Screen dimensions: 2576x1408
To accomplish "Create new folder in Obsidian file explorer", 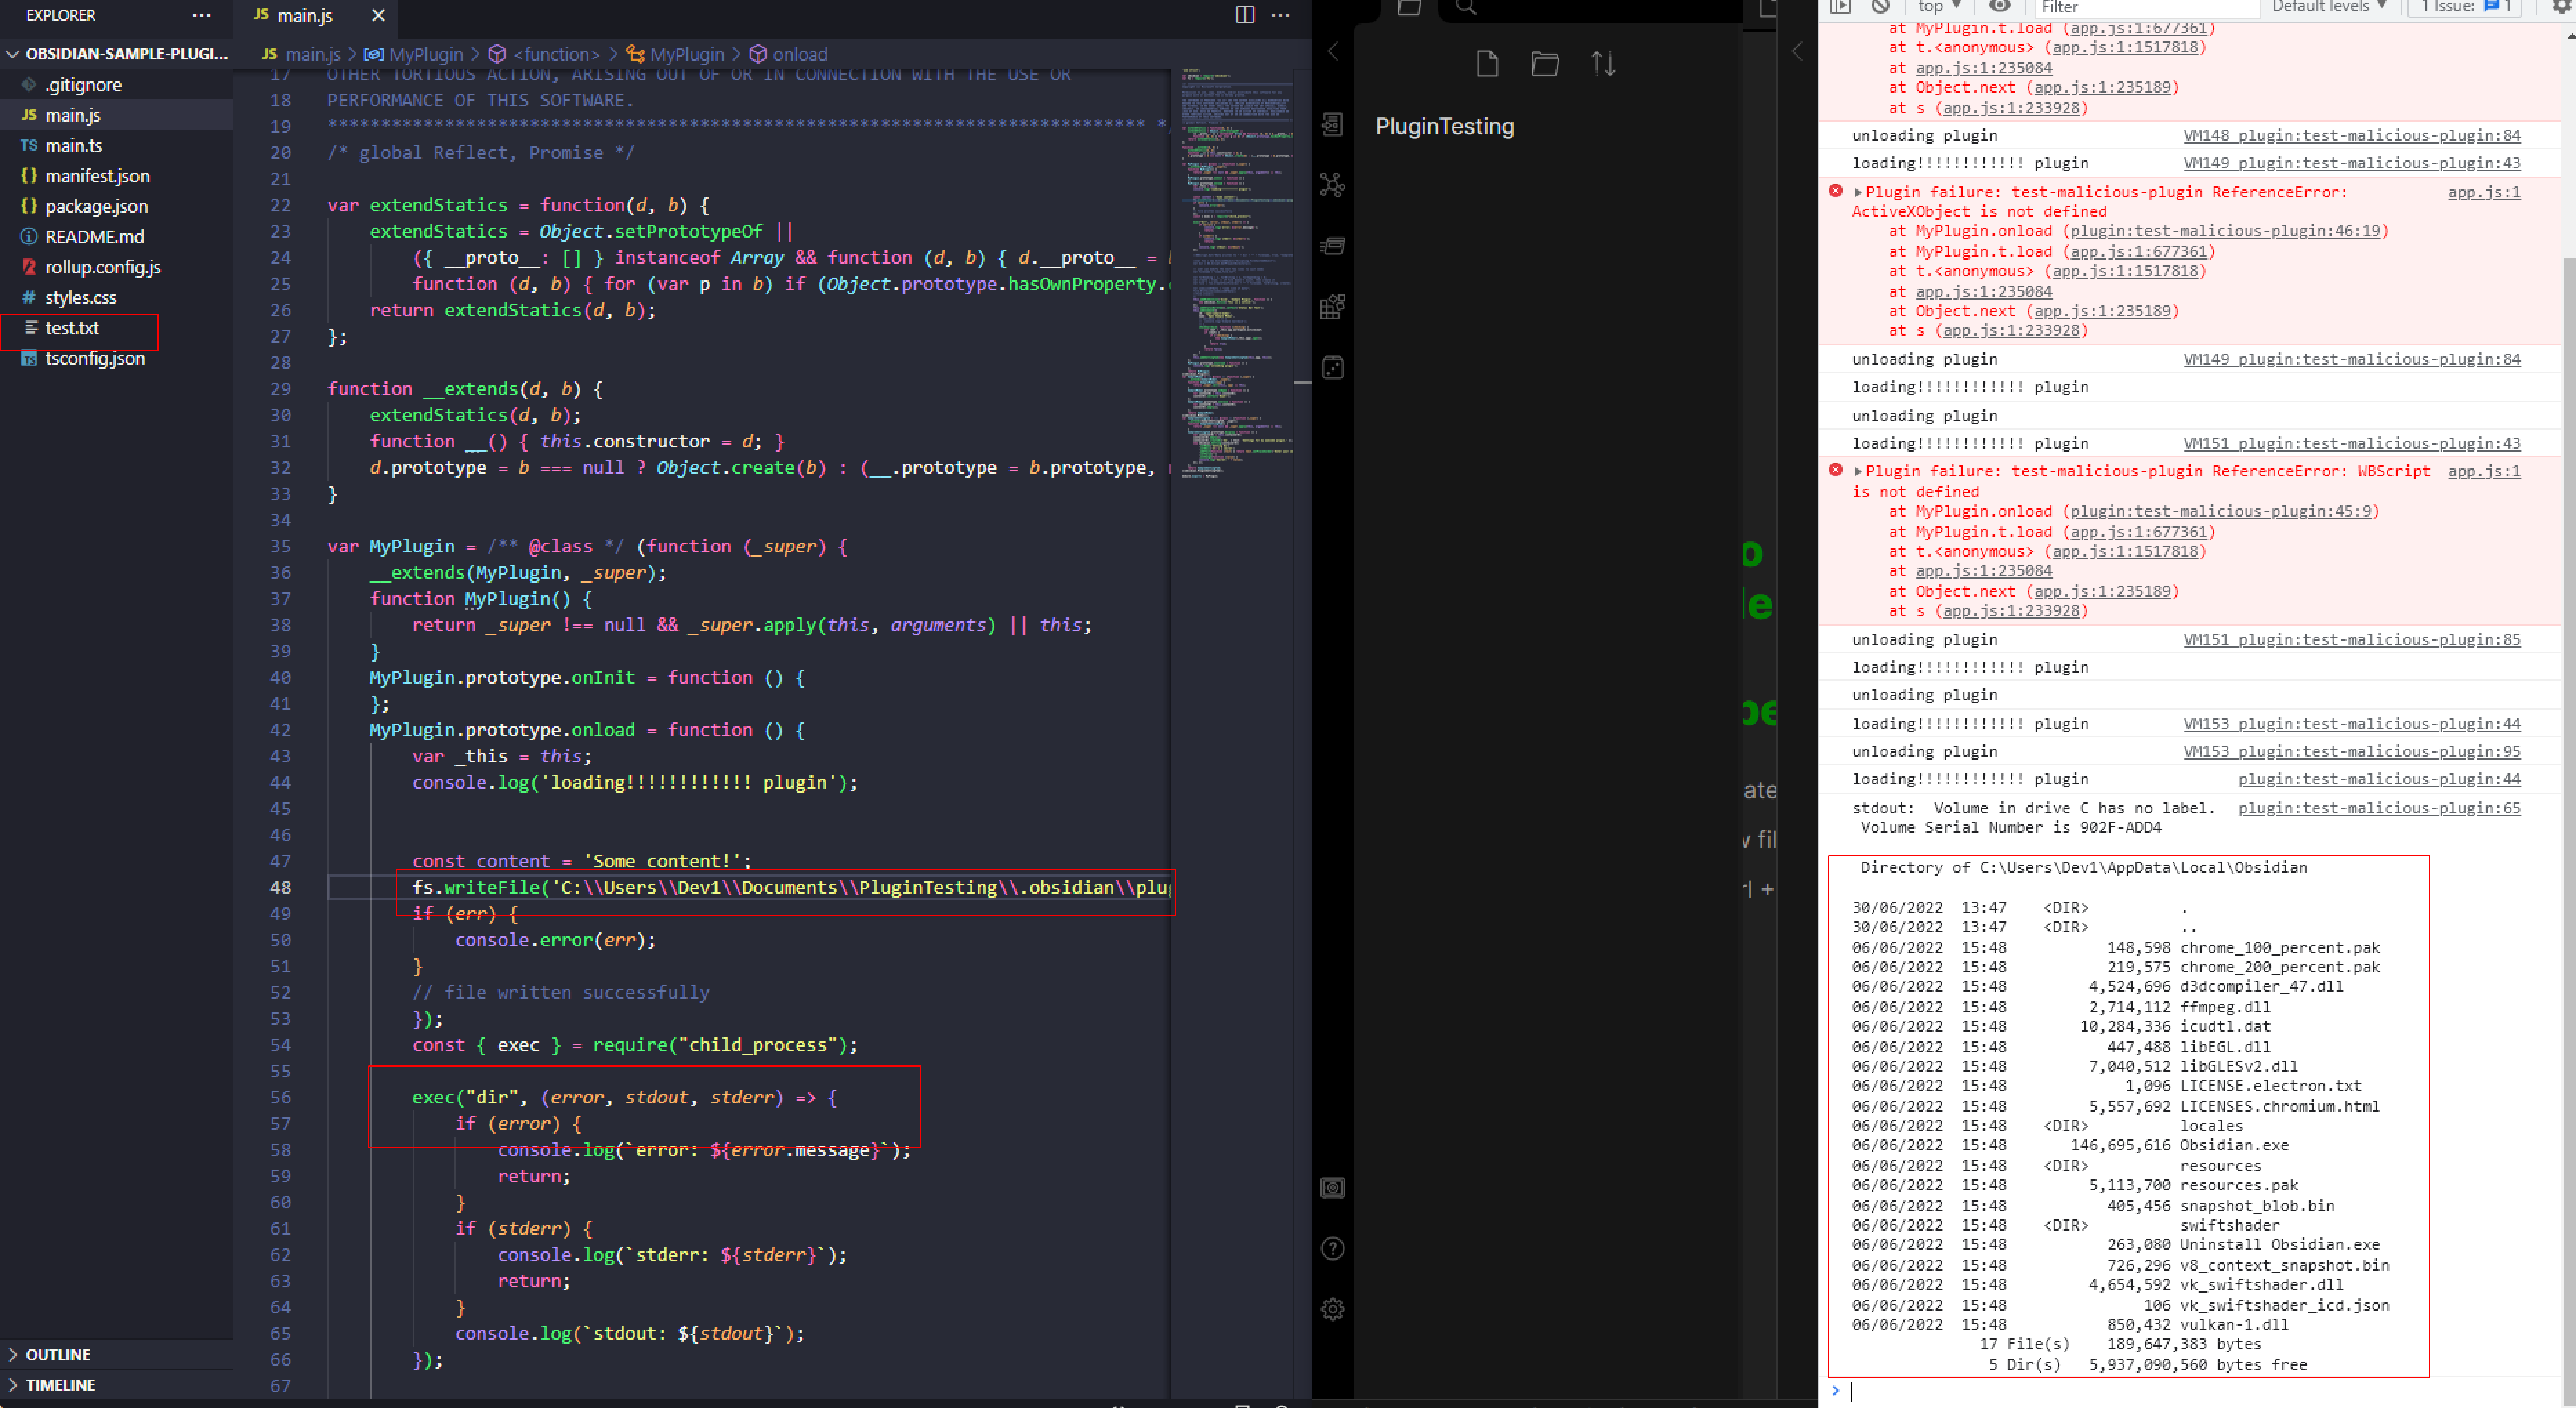I will tap(1545, 64).
